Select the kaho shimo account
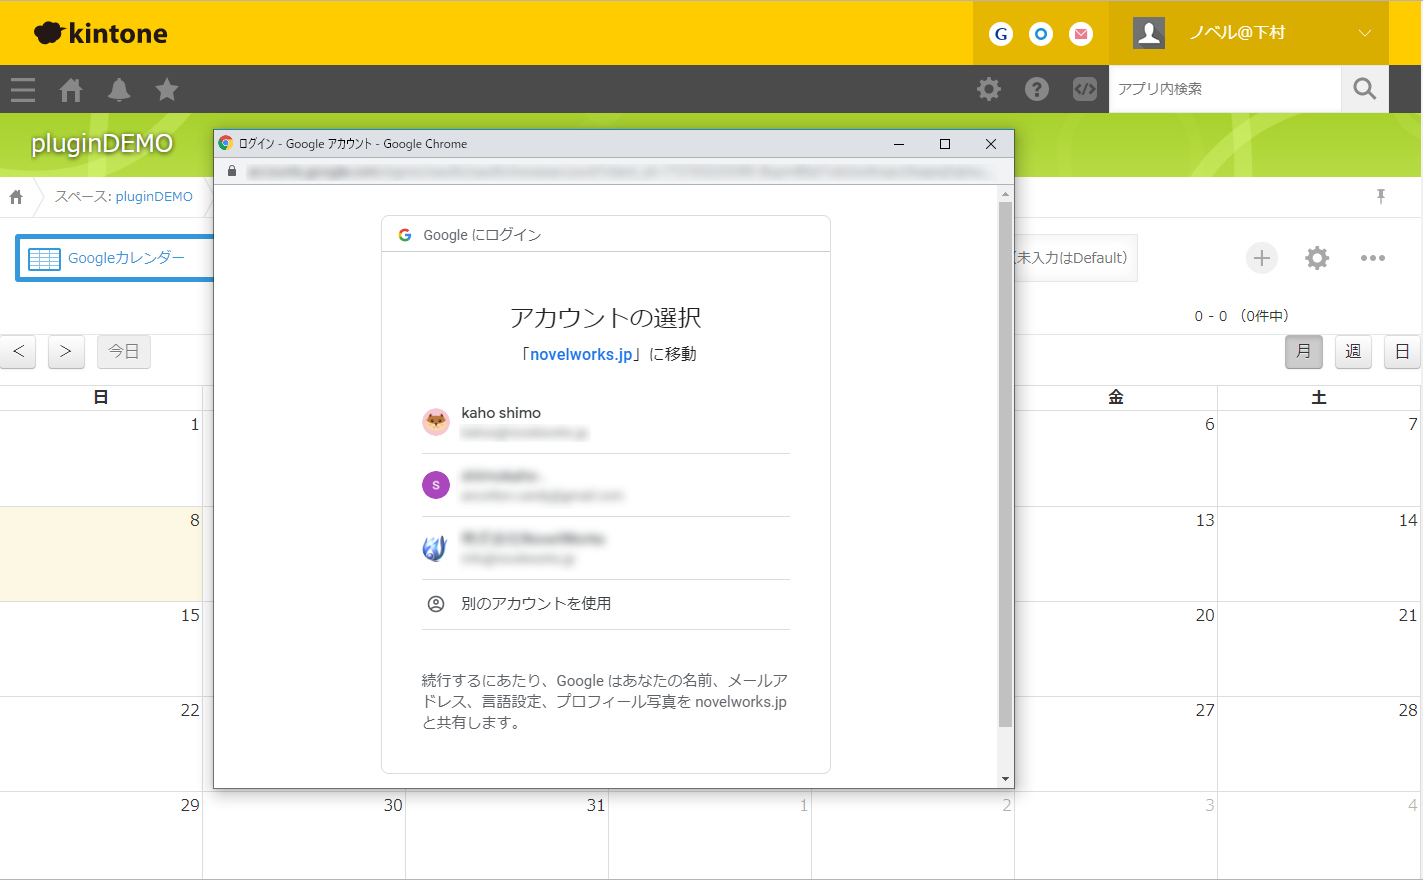This screenshot has height=881, width=1423. point(606,422)
